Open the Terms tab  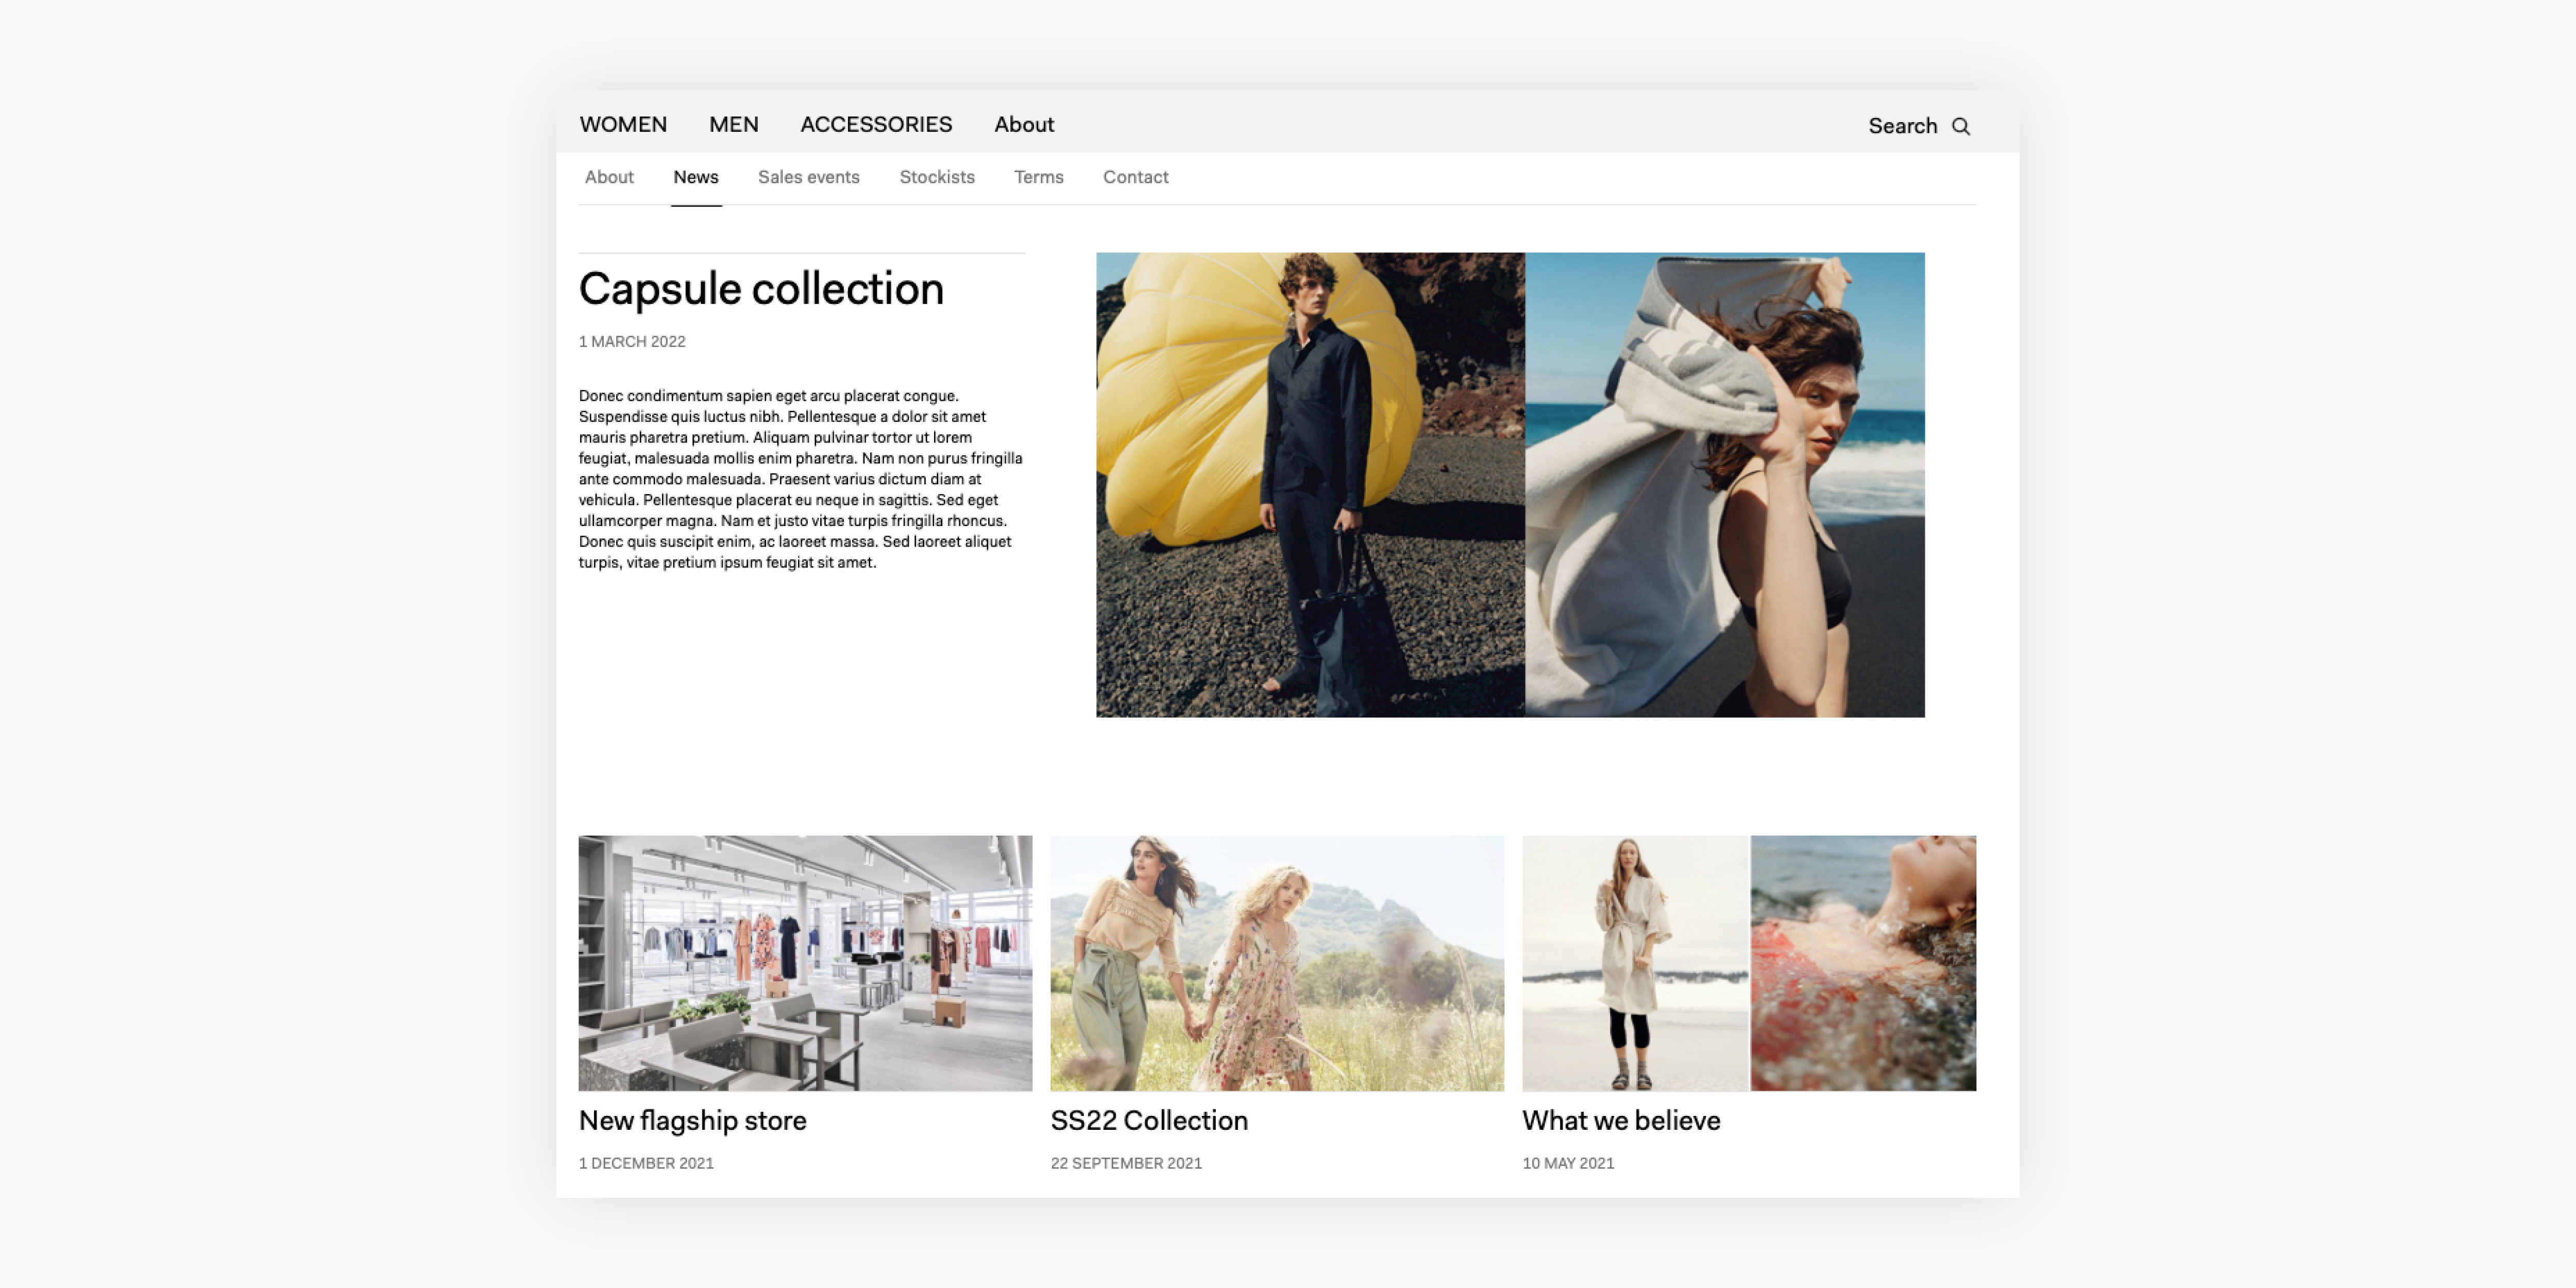coord(1039,177)
